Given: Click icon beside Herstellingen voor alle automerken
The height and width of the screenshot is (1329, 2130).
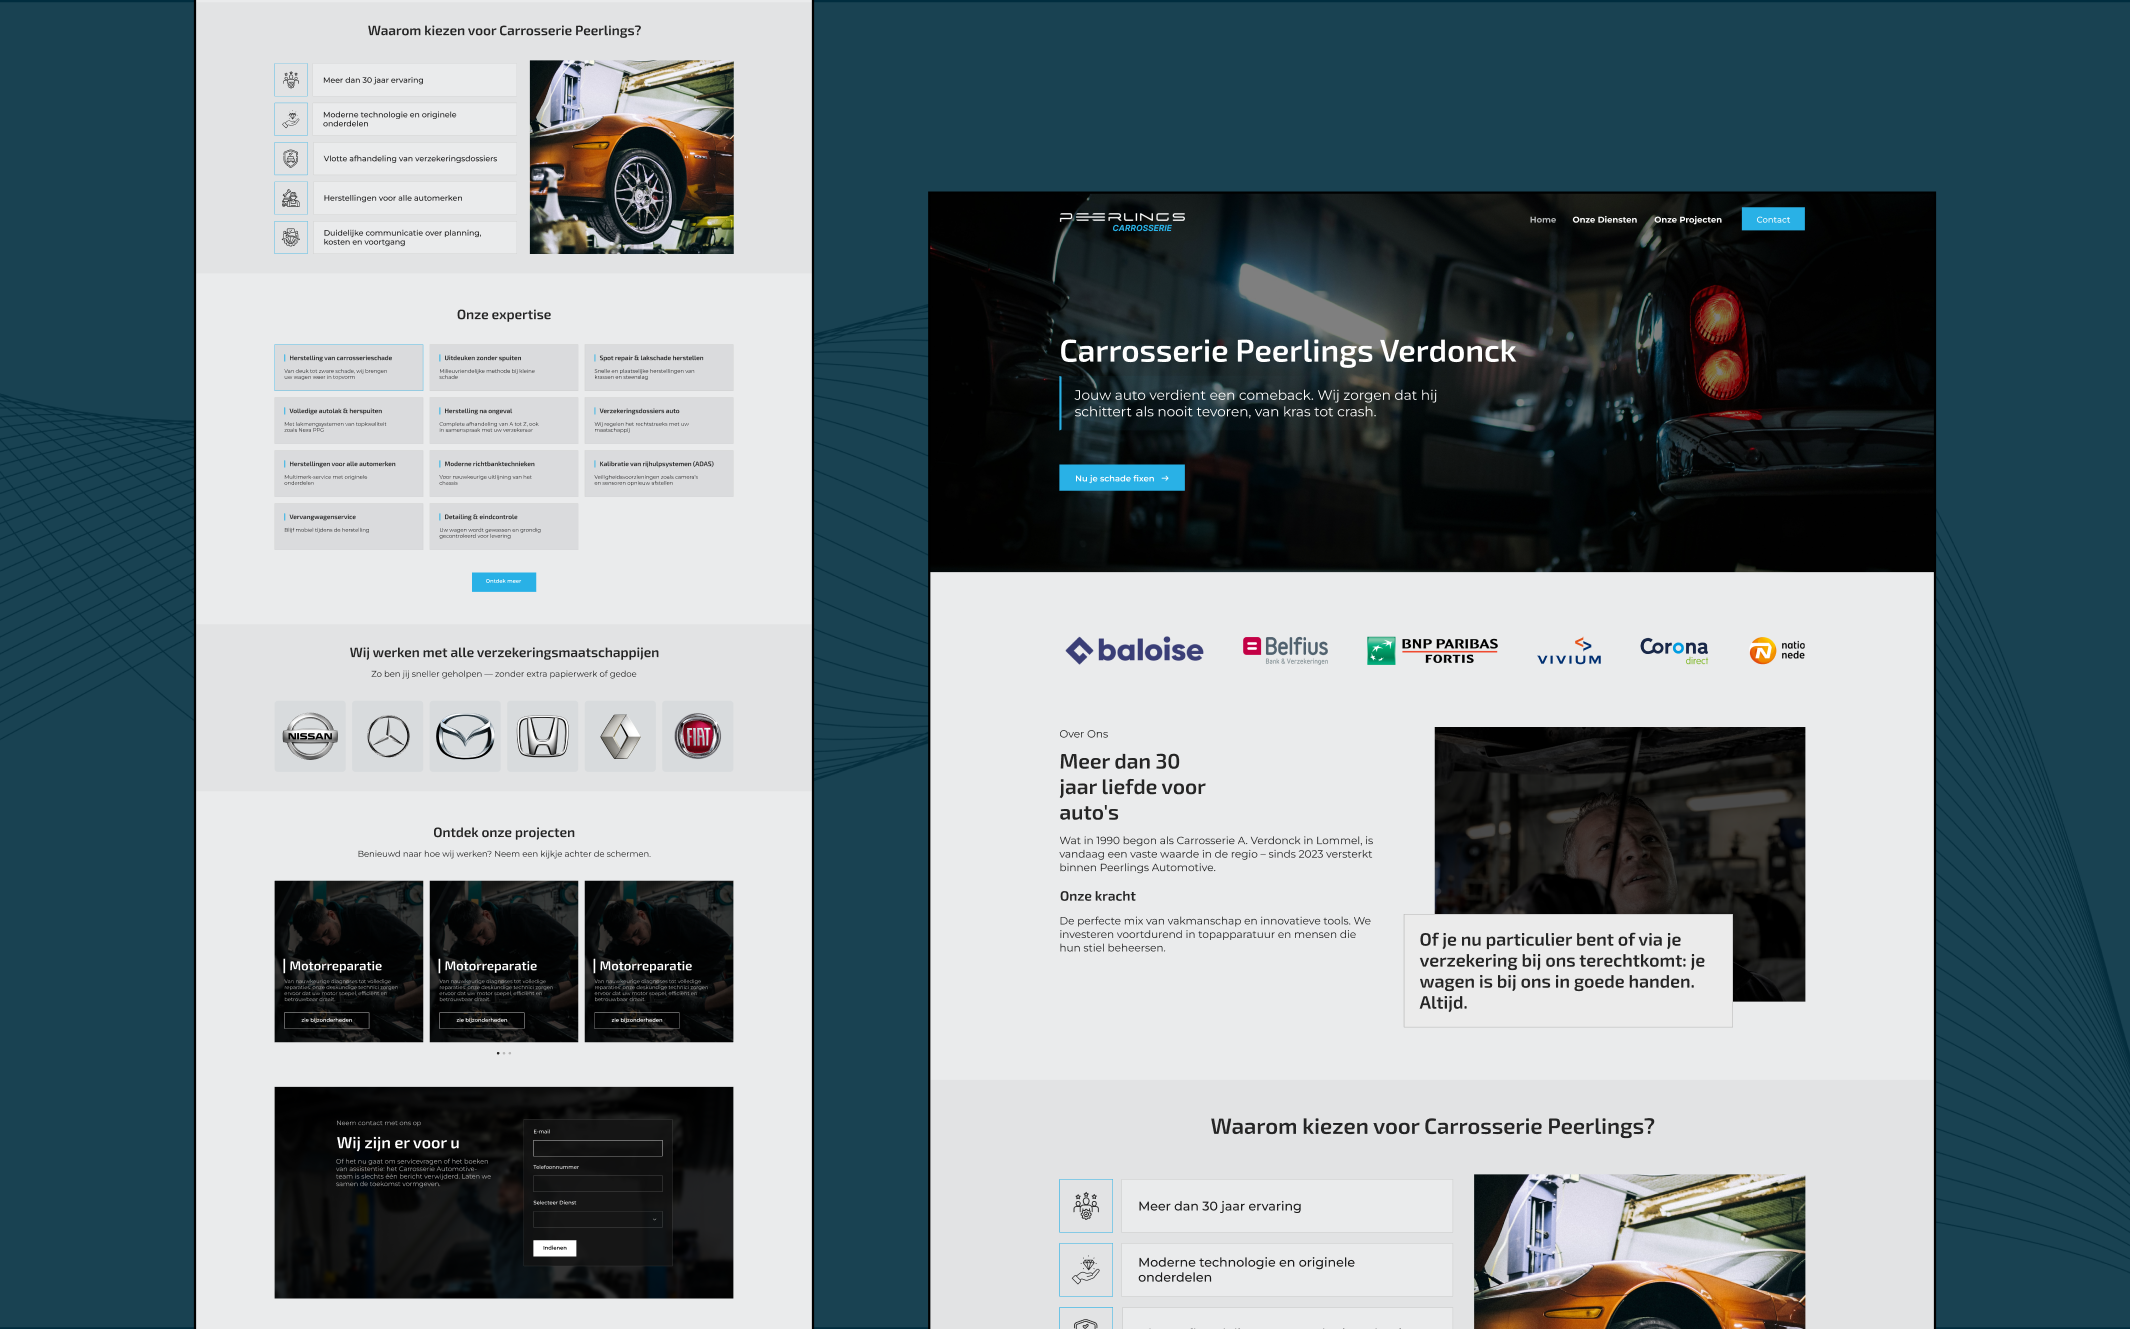Looking at the screenshot, I should (x=291, y=198).
